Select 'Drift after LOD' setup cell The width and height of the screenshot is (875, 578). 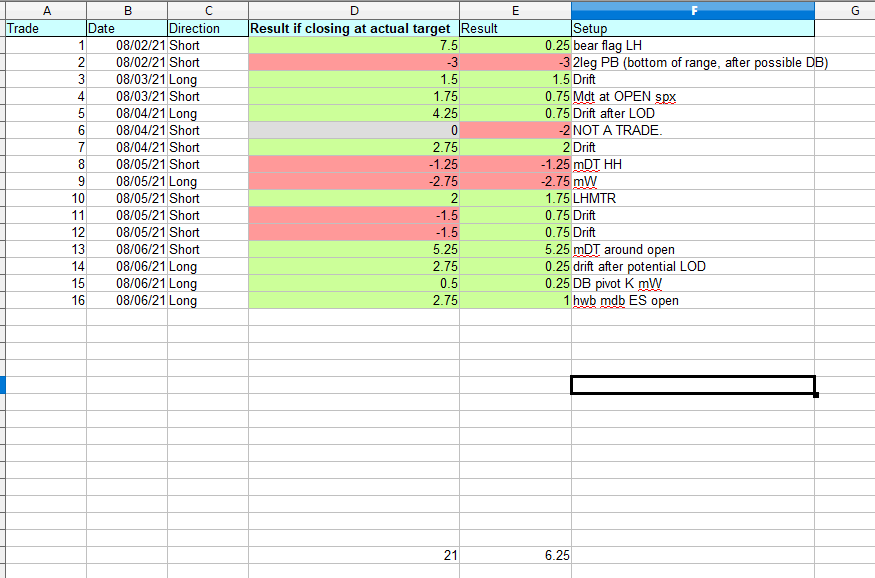(x=693, y=114)
